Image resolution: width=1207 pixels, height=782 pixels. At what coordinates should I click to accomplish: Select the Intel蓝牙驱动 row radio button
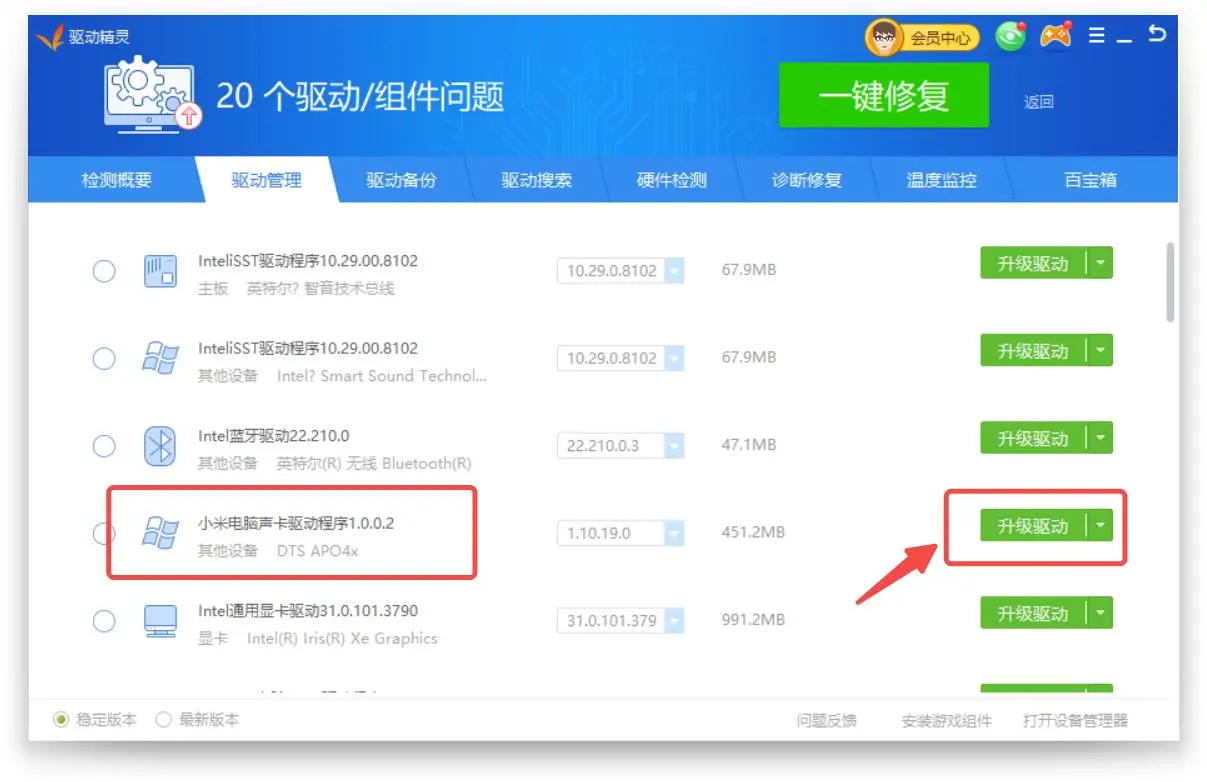tap(104, 446)
